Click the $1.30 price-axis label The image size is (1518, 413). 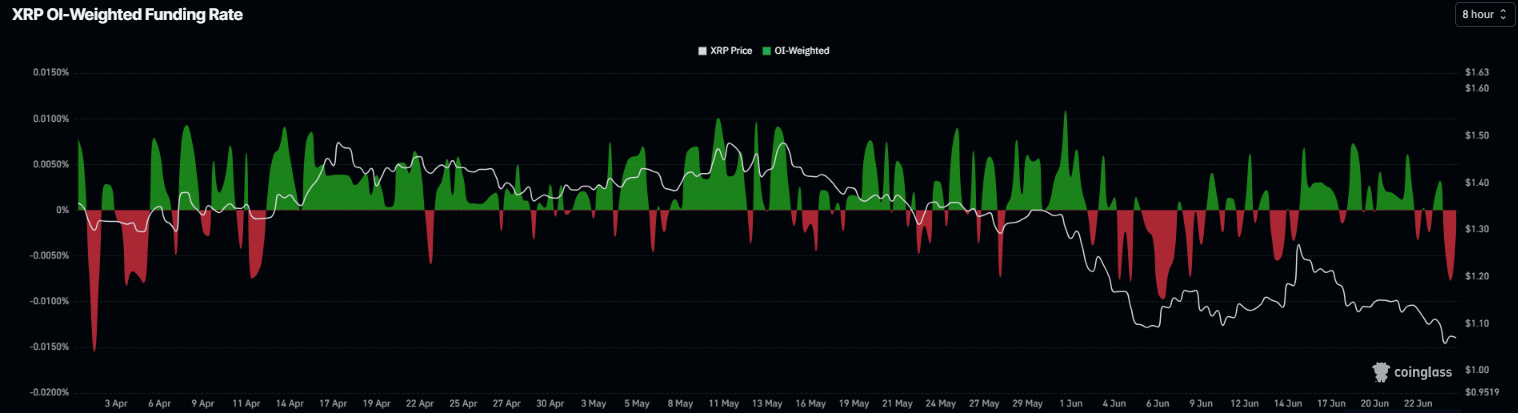(1476, 229)
